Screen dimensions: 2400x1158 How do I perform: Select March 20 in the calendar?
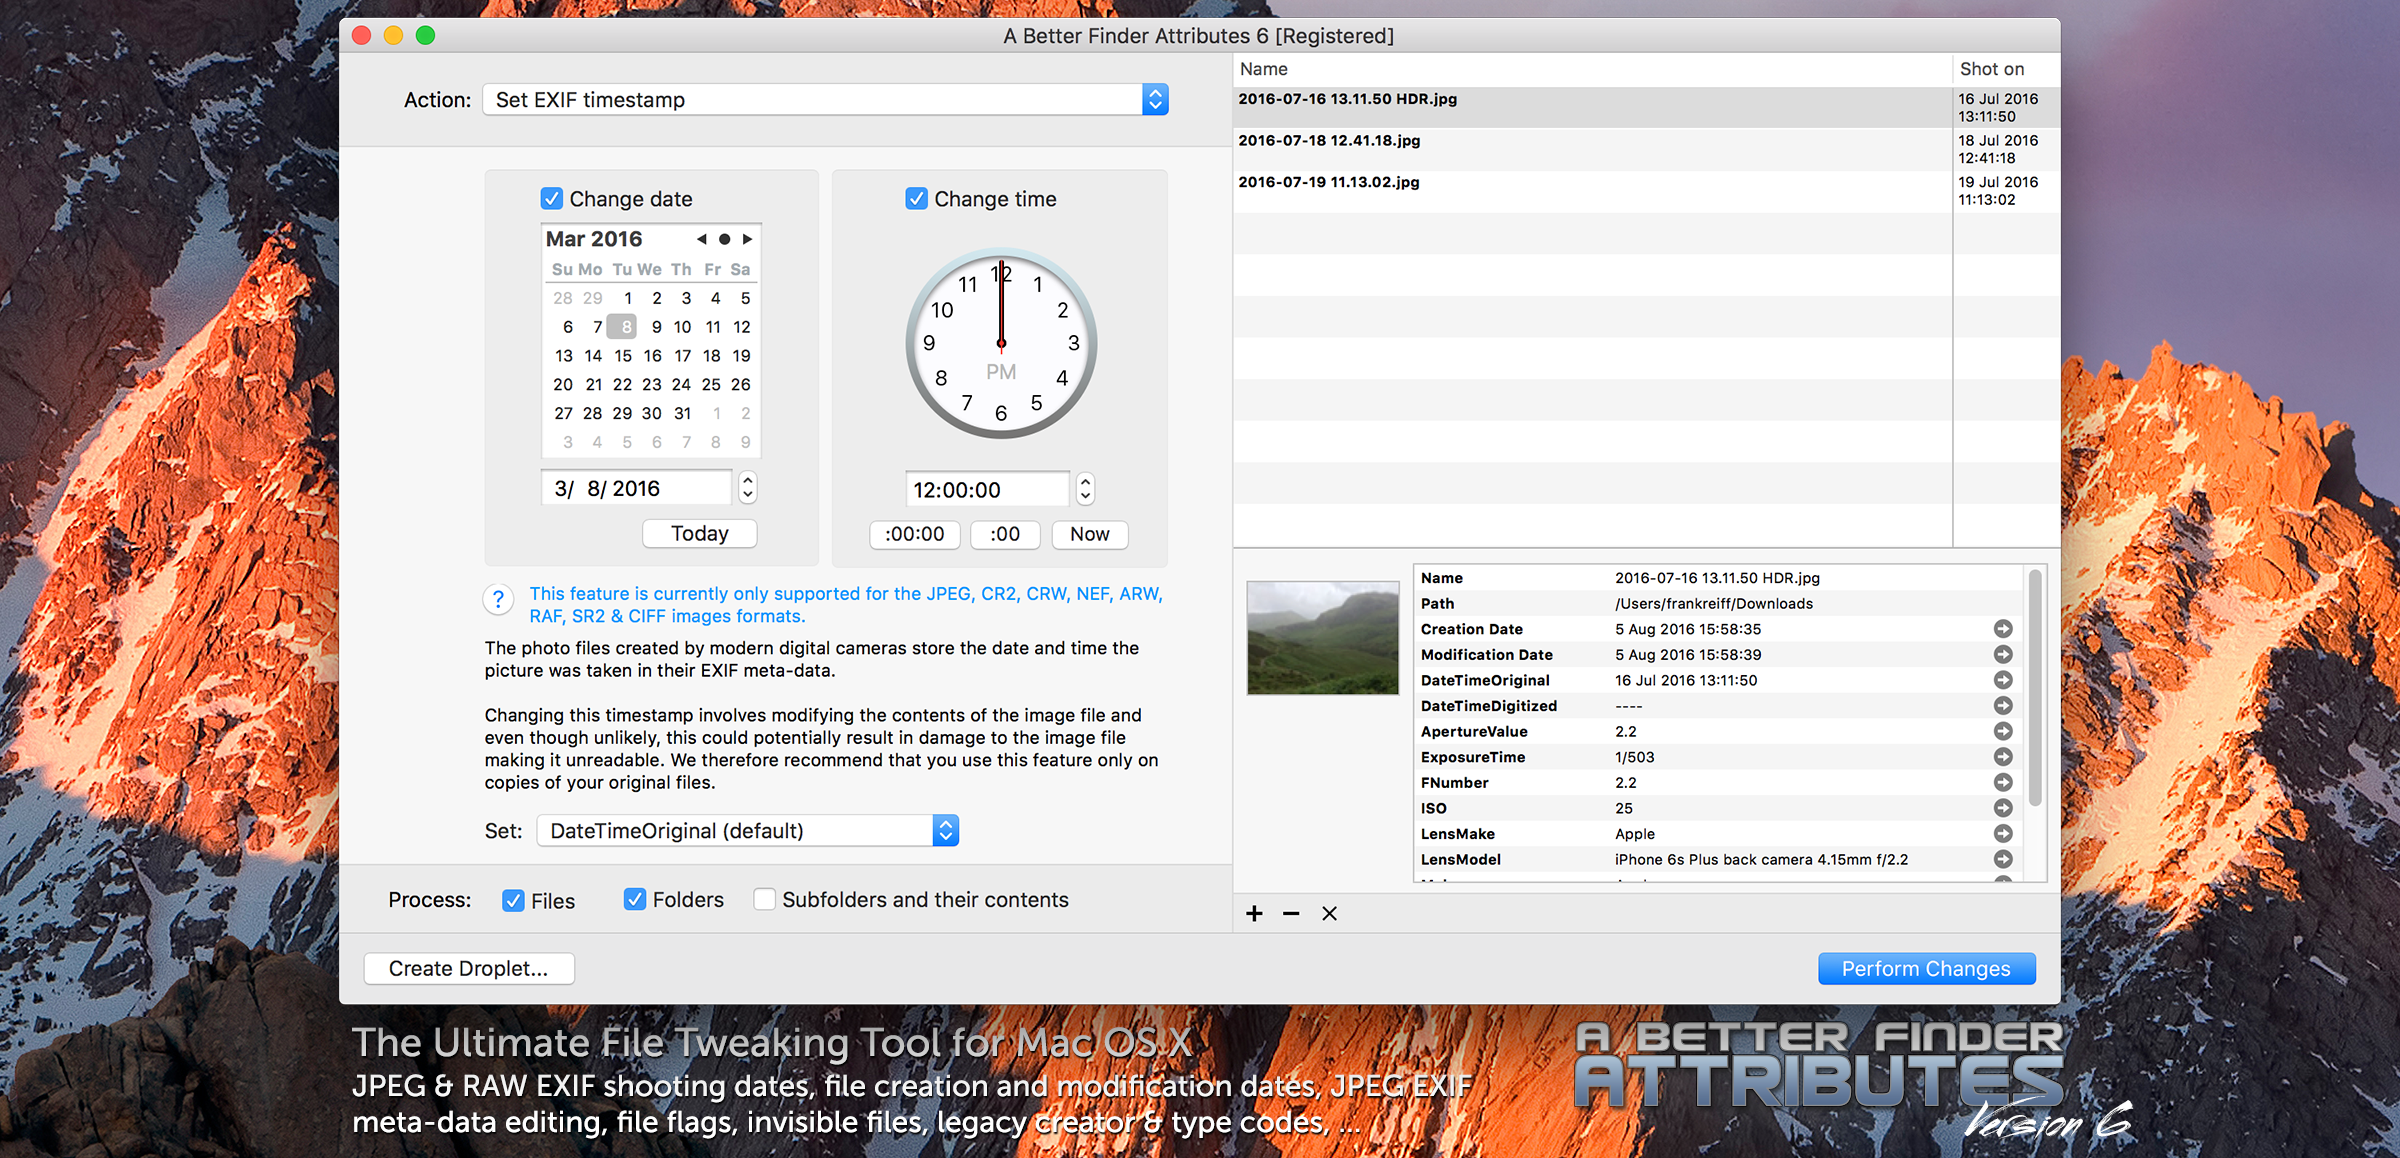coord(563,384)
